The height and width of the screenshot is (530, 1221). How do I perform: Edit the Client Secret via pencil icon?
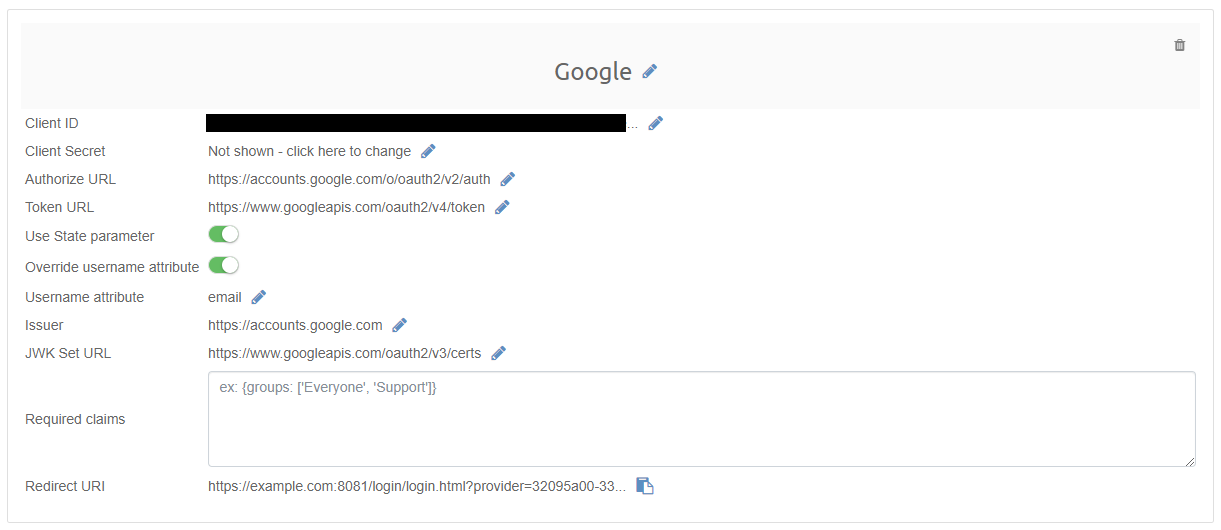428,151
